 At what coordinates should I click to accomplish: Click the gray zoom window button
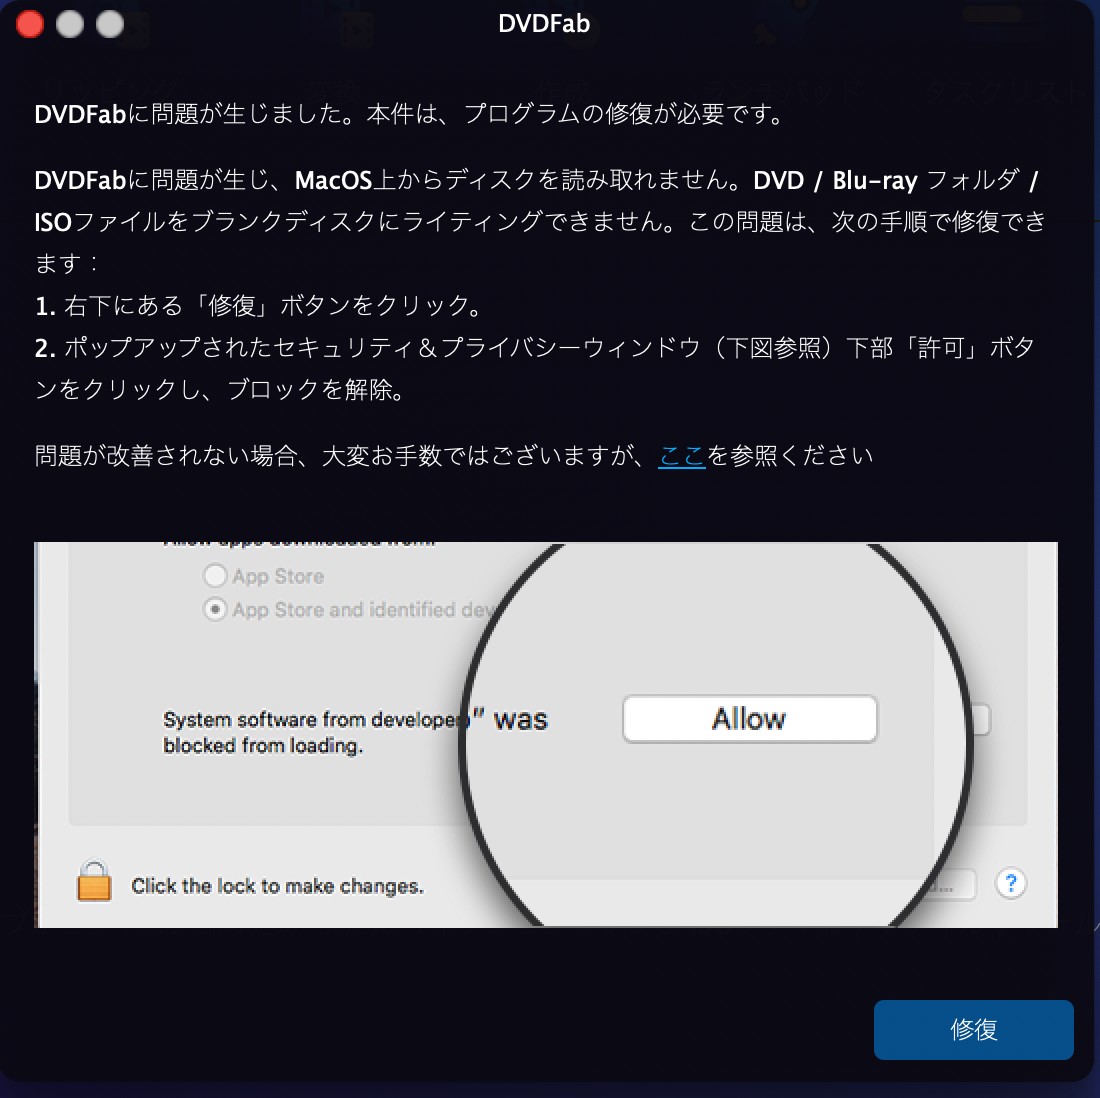[109, 24]
